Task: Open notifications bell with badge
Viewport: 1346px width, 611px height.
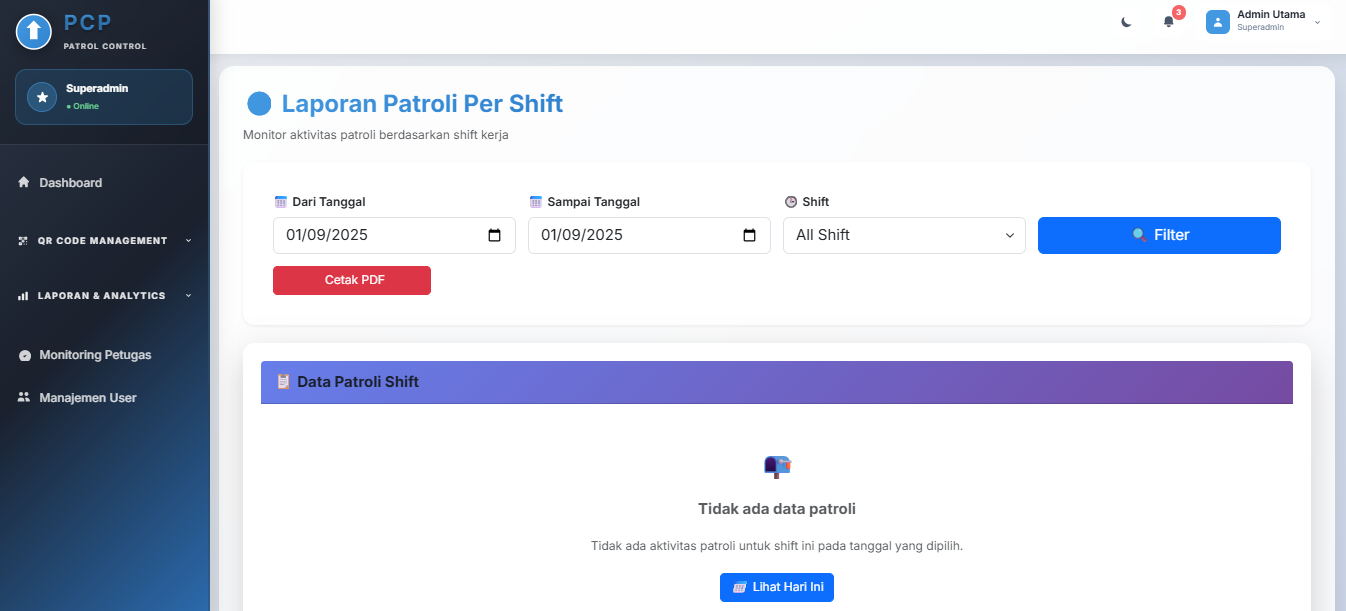Action: pos(1168,22)
